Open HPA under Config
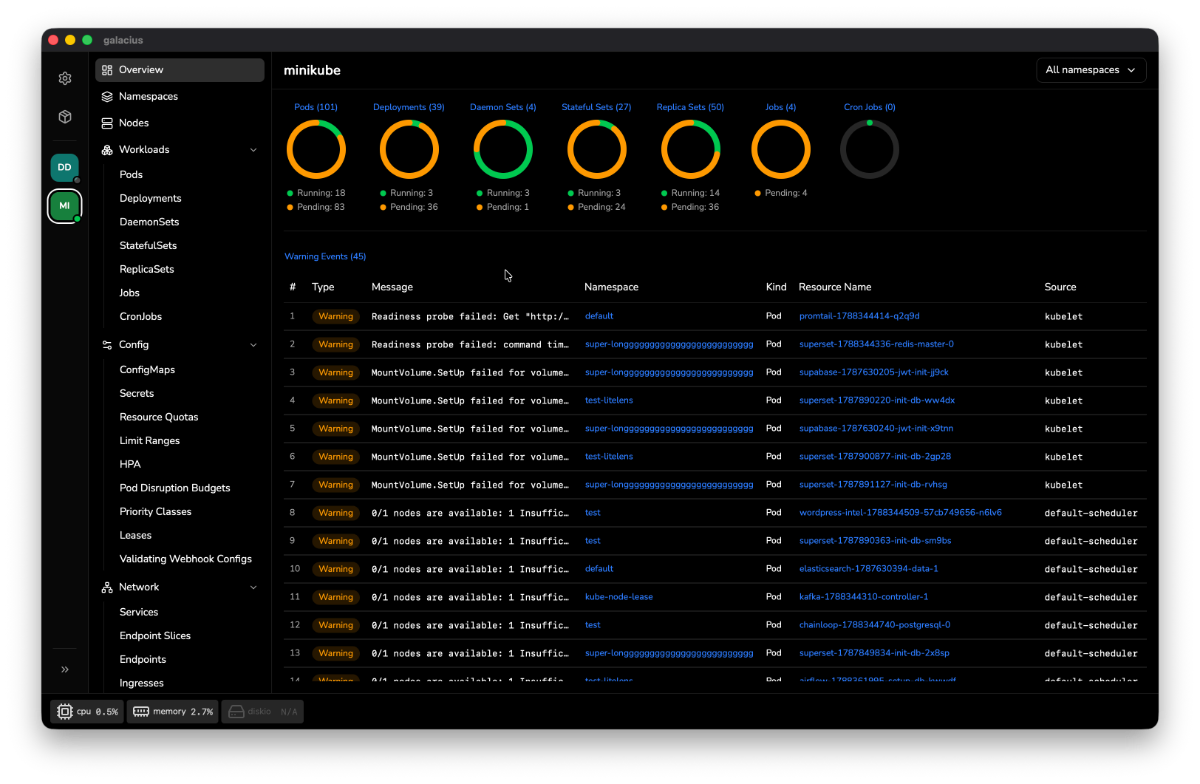 click(130, 464)
